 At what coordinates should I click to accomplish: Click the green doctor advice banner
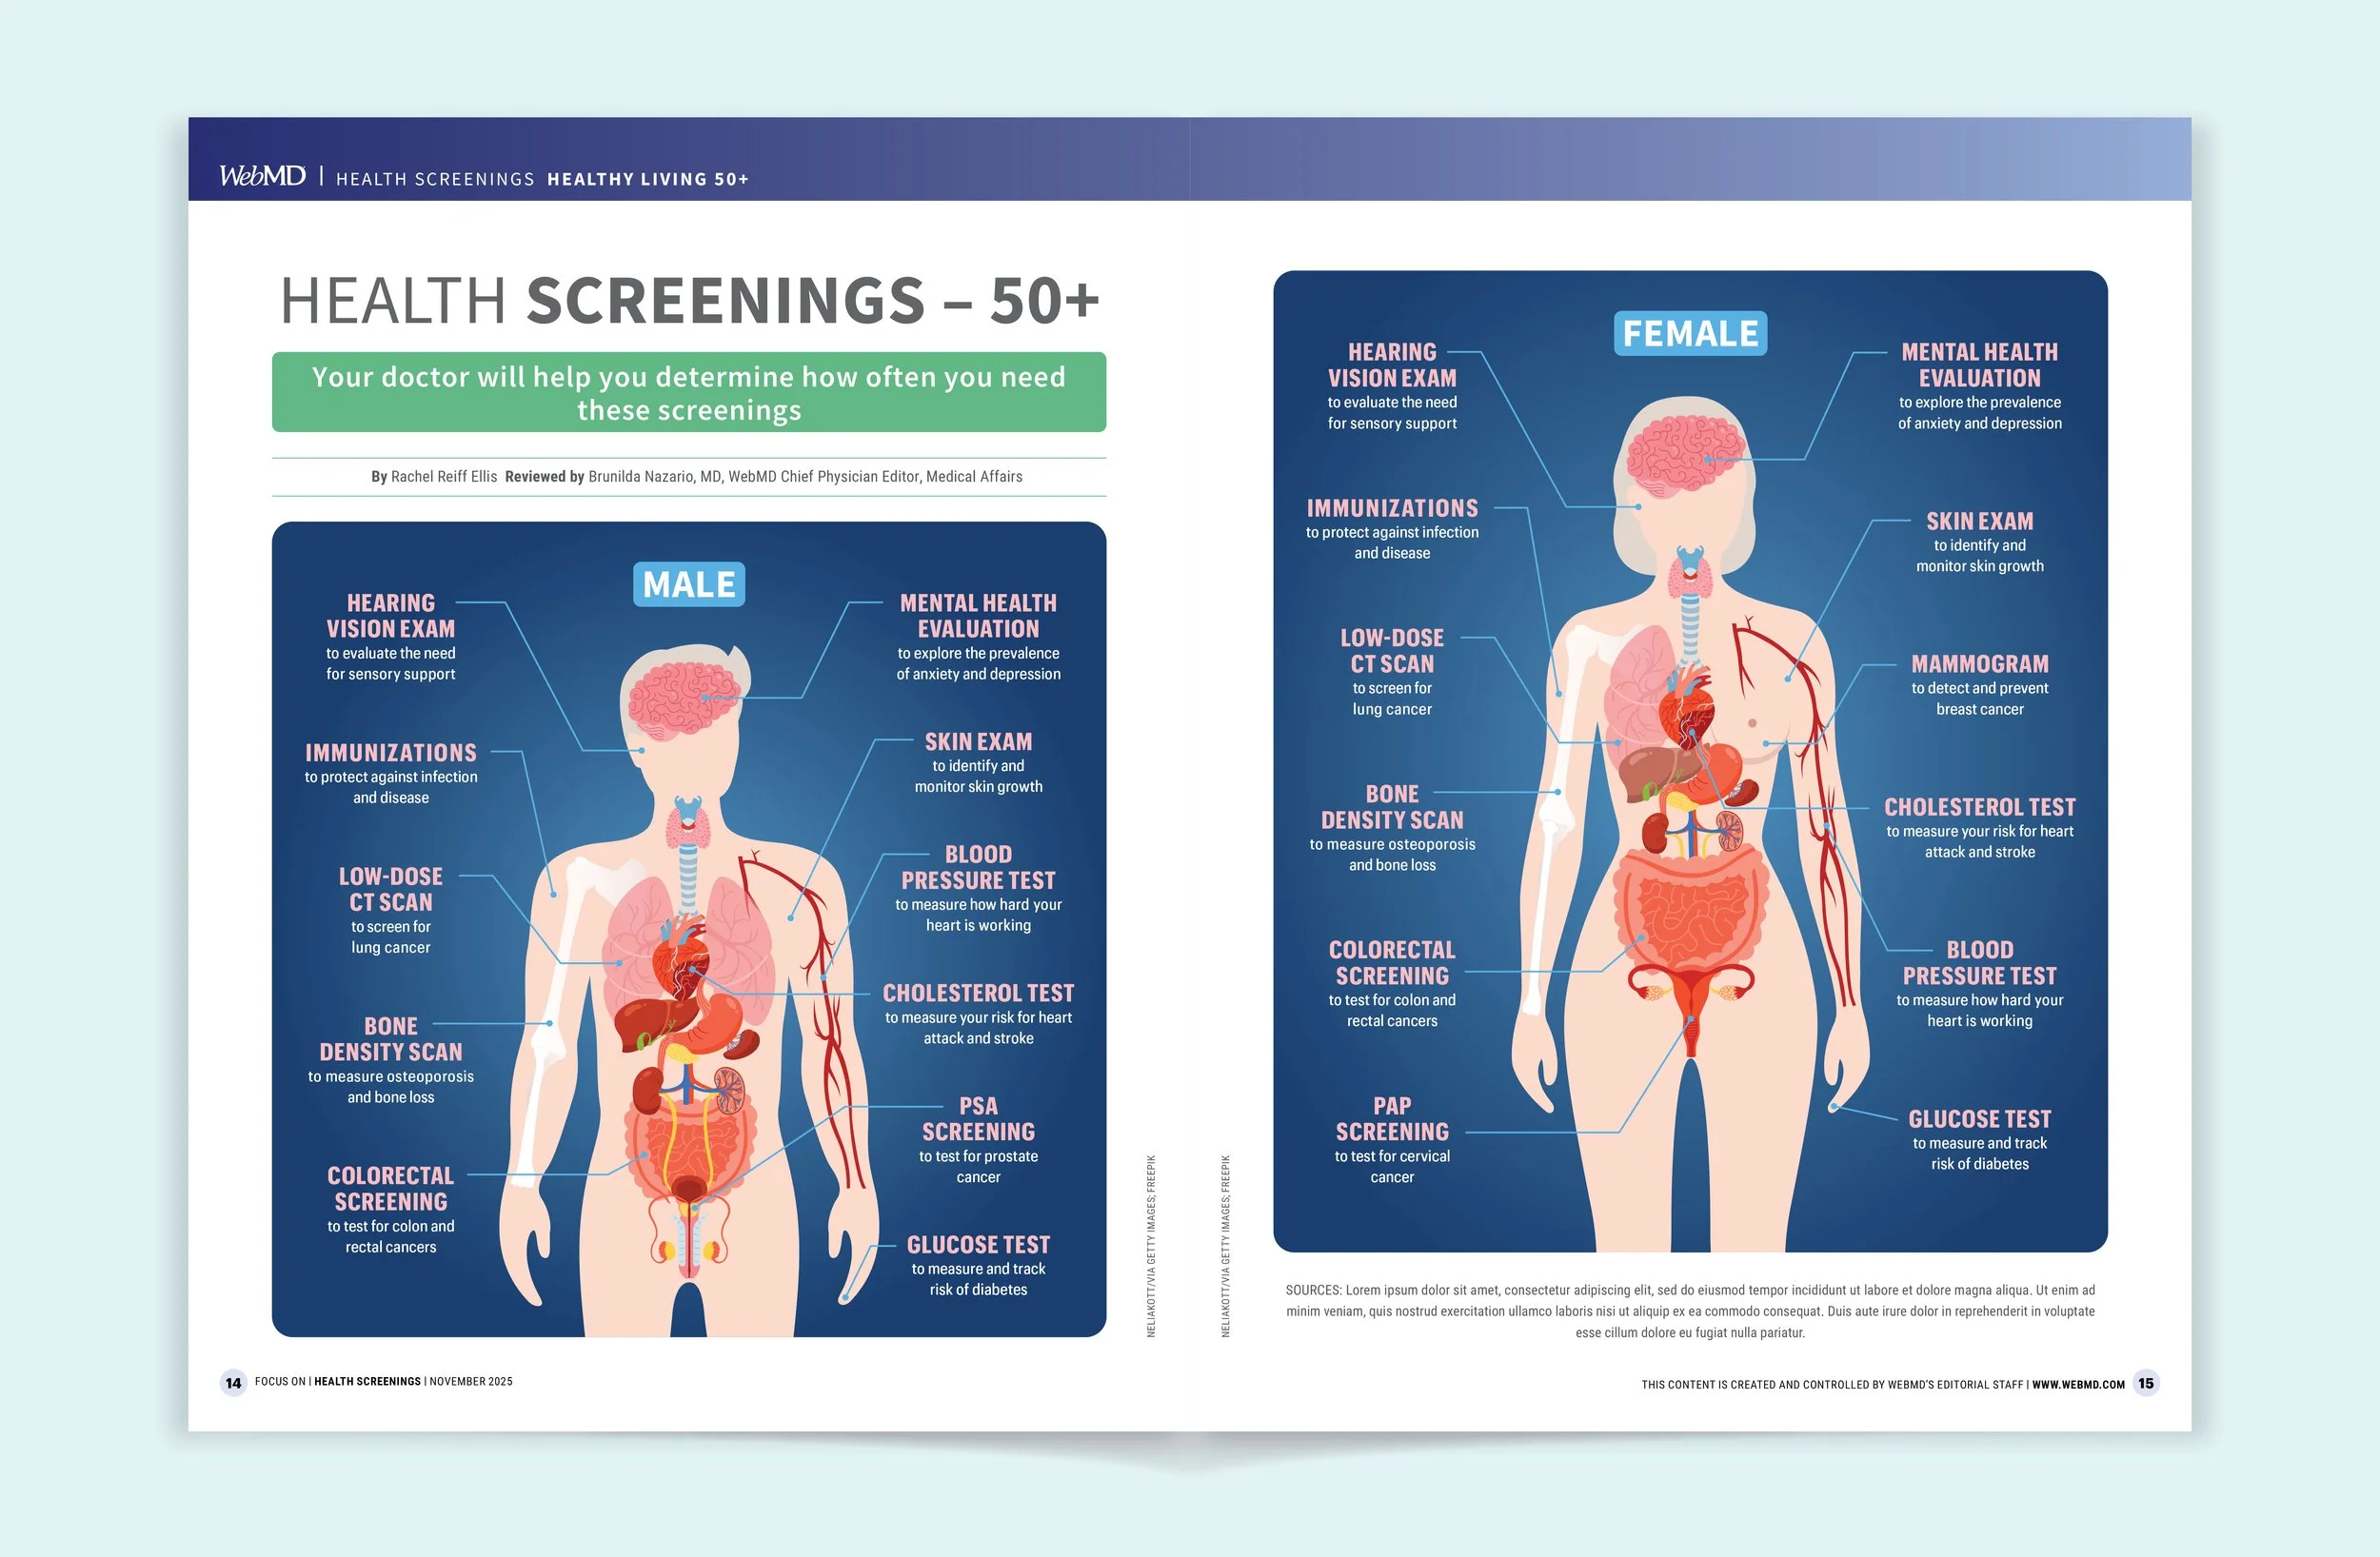(x=689, y=392)
